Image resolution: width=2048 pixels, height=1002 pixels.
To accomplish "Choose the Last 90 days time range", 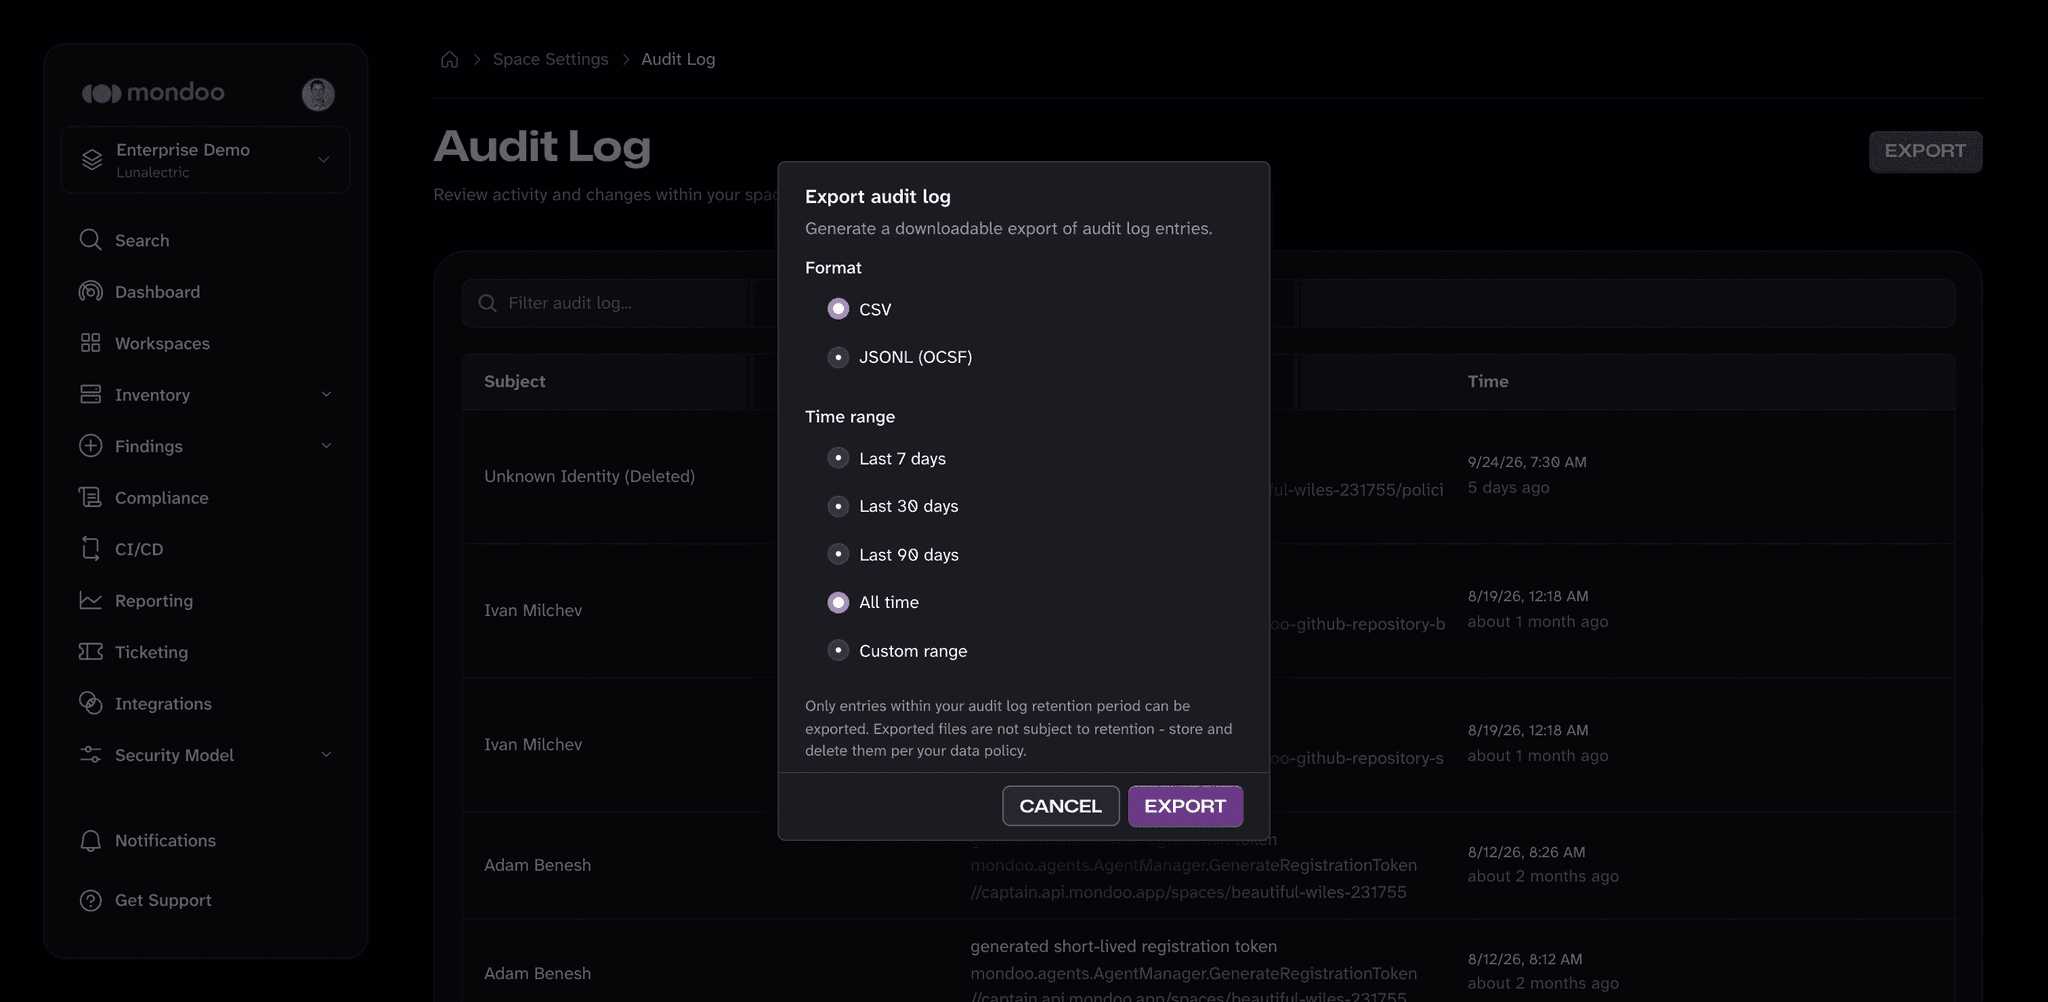I will tap(838, 554).
